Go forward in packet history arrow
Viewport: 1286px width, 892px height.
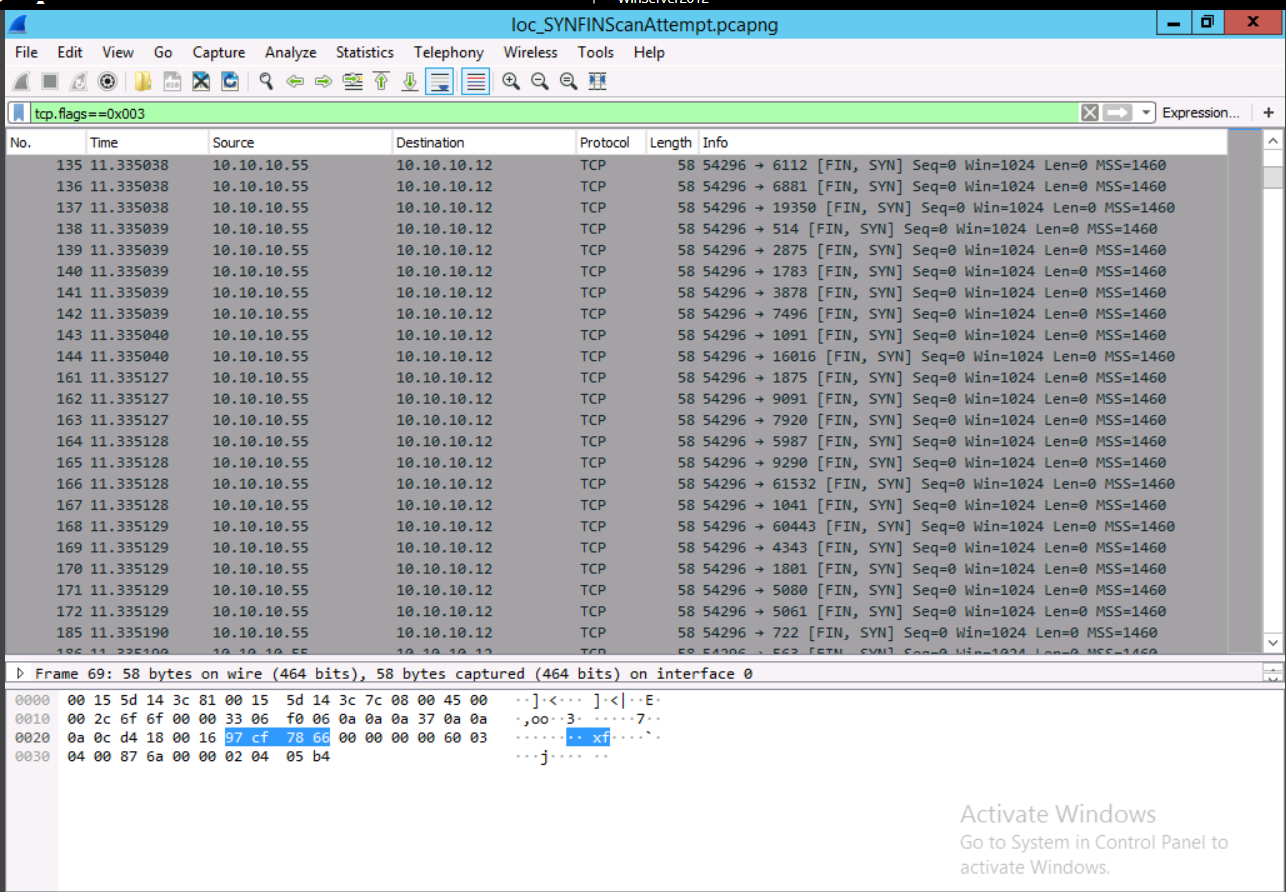(323, 82)
